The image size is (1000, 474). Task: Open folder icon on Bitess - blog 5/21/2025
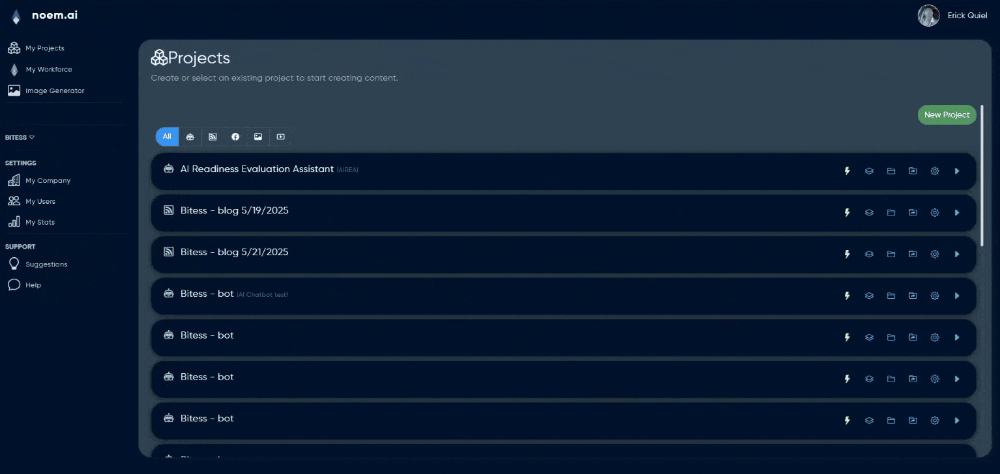click(x=891, y=254)
